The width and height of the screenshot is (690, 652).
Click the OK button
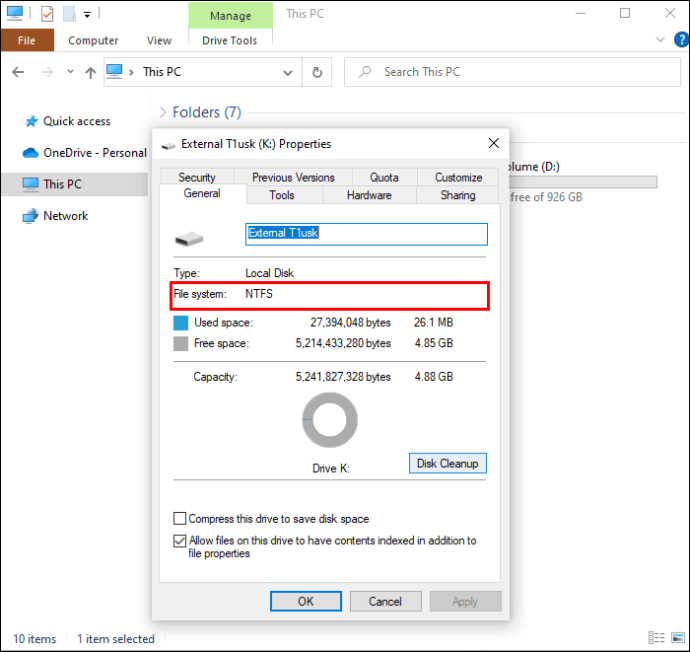tap(306, 601)
